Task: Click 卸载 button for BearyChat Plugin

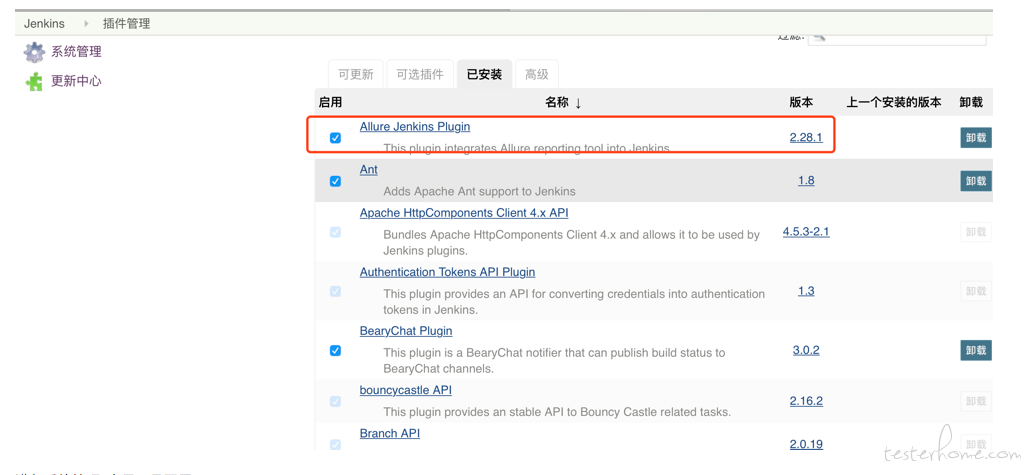Action: tap(976, 350)
